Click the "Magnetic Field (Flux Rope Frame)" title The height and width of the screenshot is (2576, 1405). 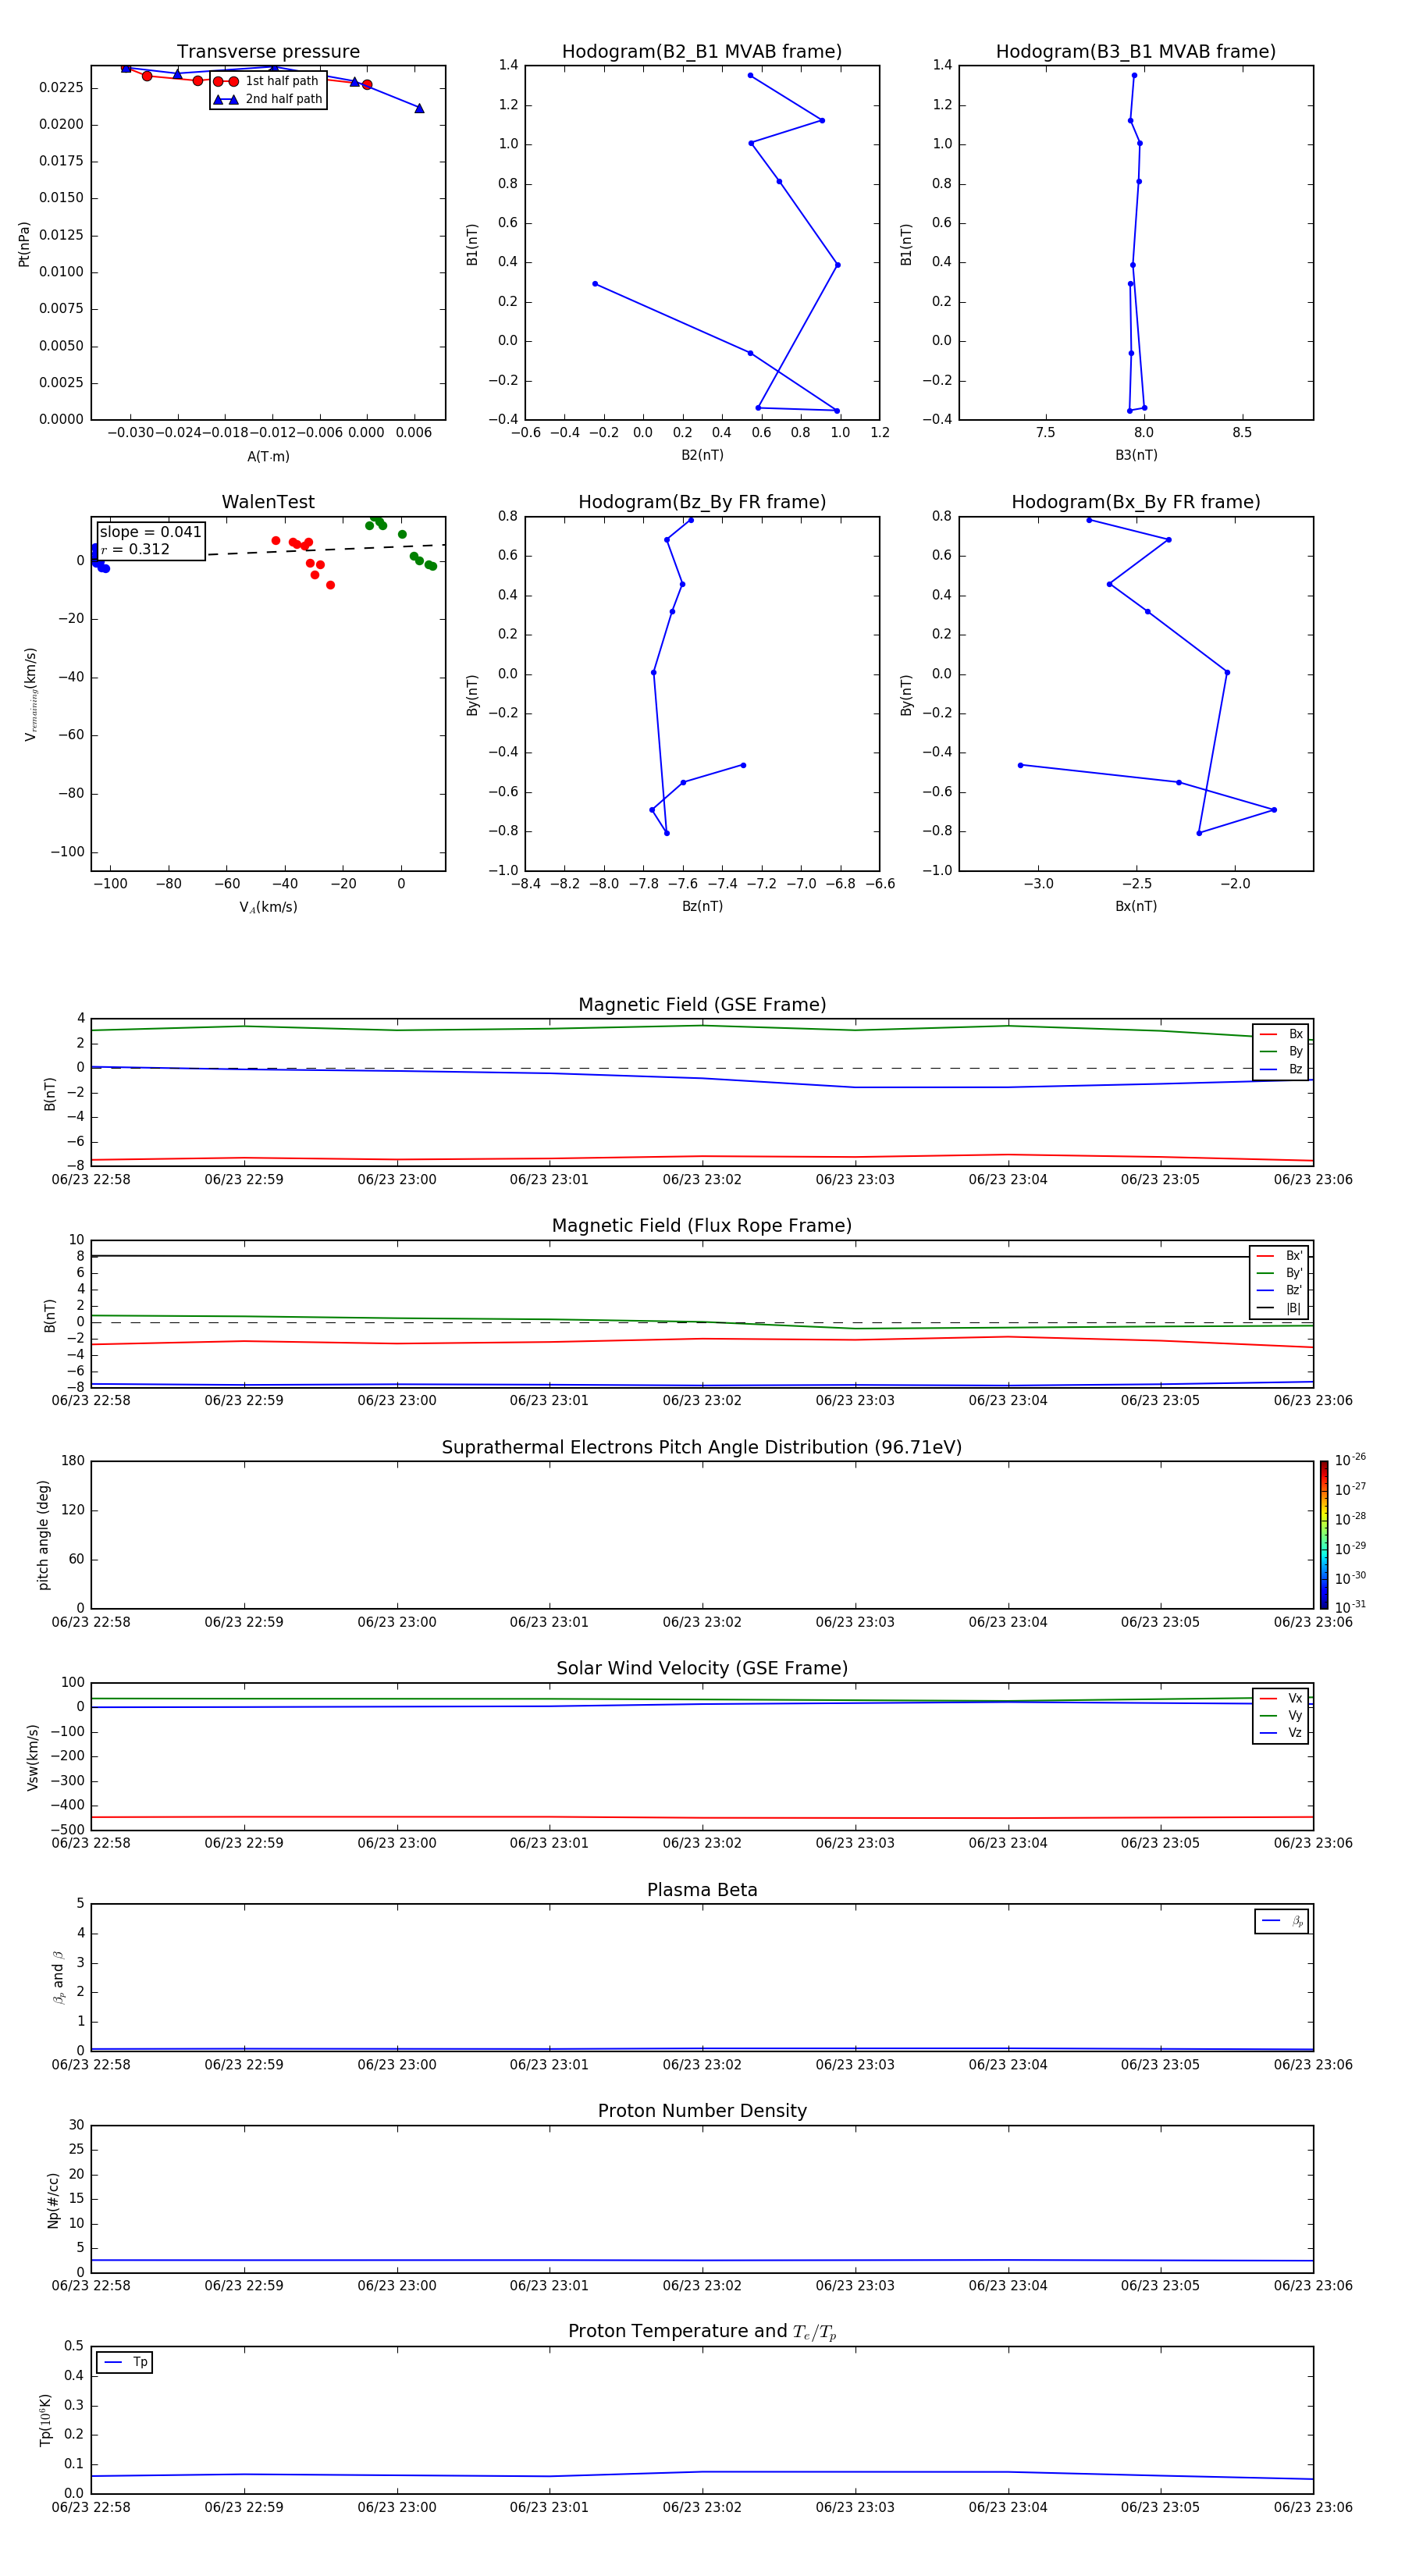702,1226
